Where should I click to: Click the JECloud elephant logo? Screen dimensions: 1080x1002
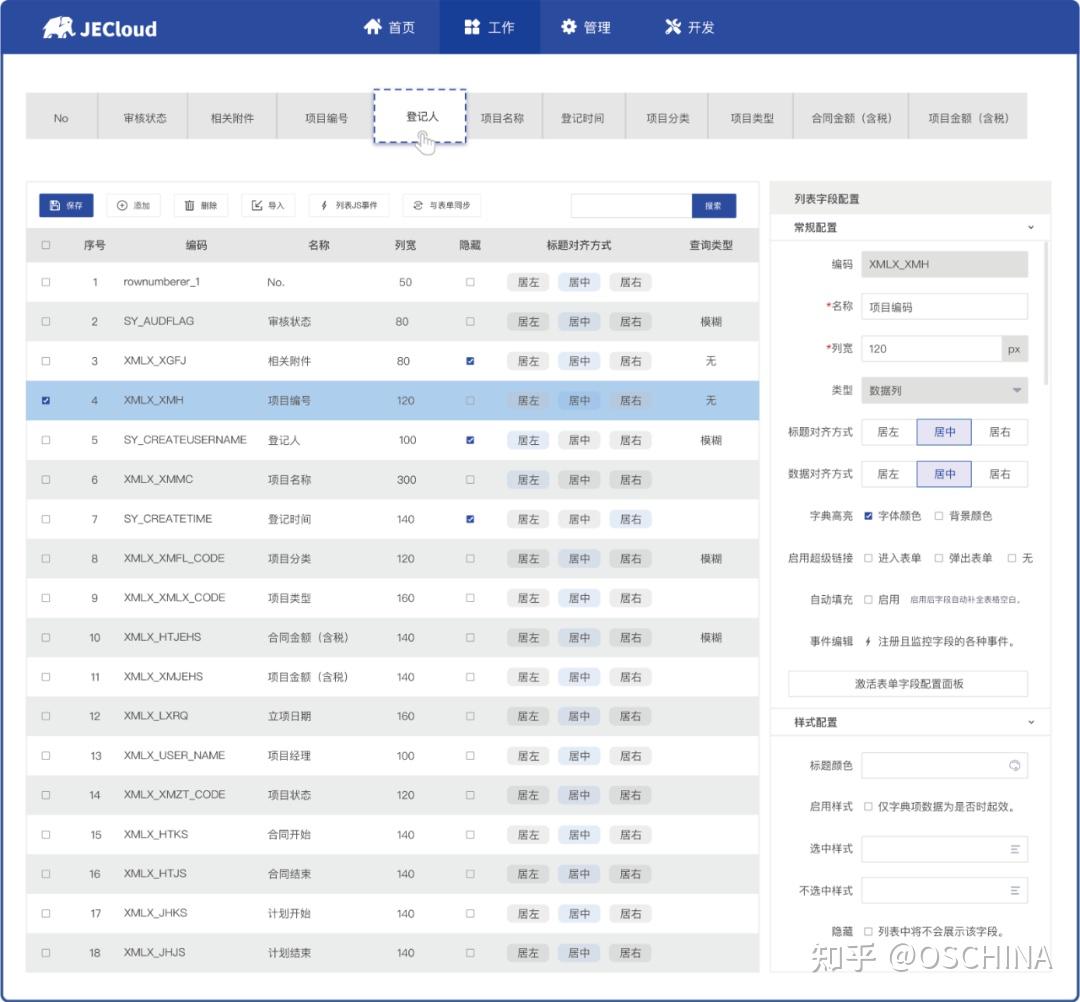point(60,27)
